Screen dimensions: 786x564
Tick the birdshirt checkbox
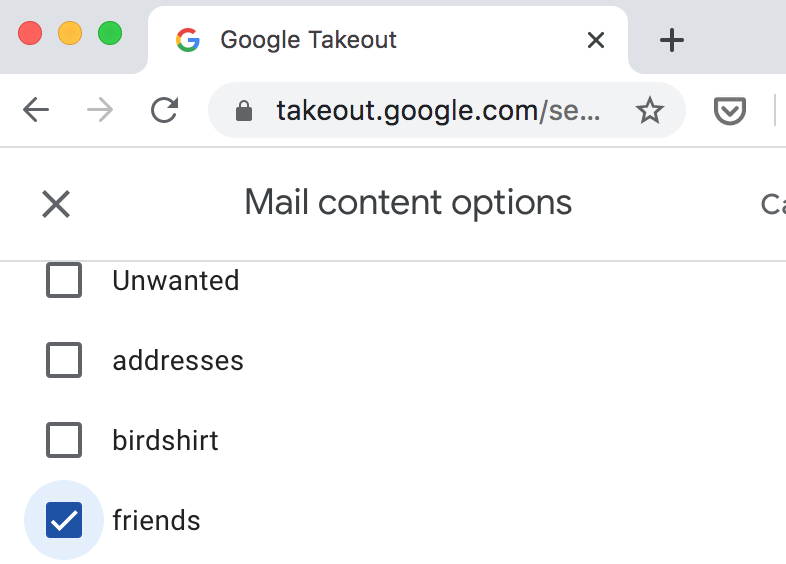64,440
